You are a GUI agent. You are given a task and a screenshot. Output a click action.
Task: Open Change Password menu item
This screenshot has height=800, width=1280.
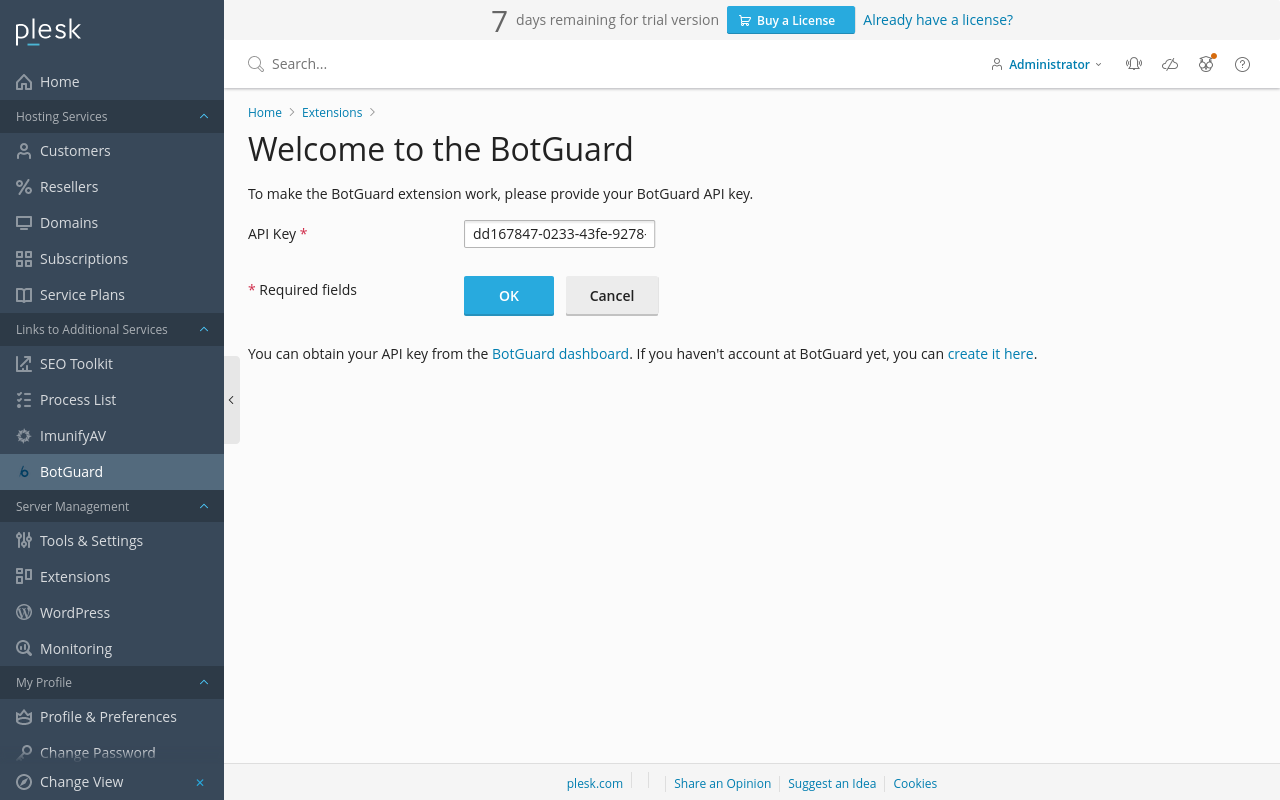click(98, 753)
